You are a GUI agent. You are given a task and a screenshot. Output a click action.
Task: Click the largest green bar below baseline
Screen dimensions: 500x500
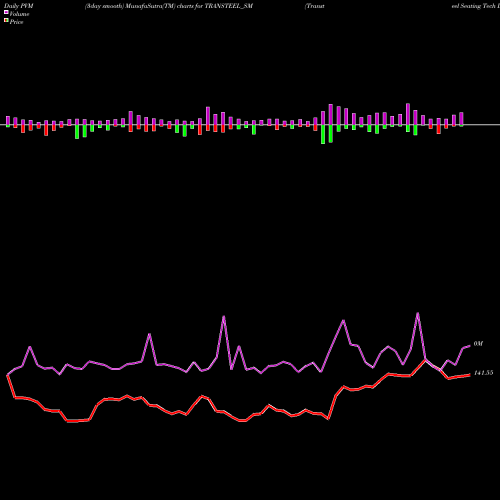point(323,134)
